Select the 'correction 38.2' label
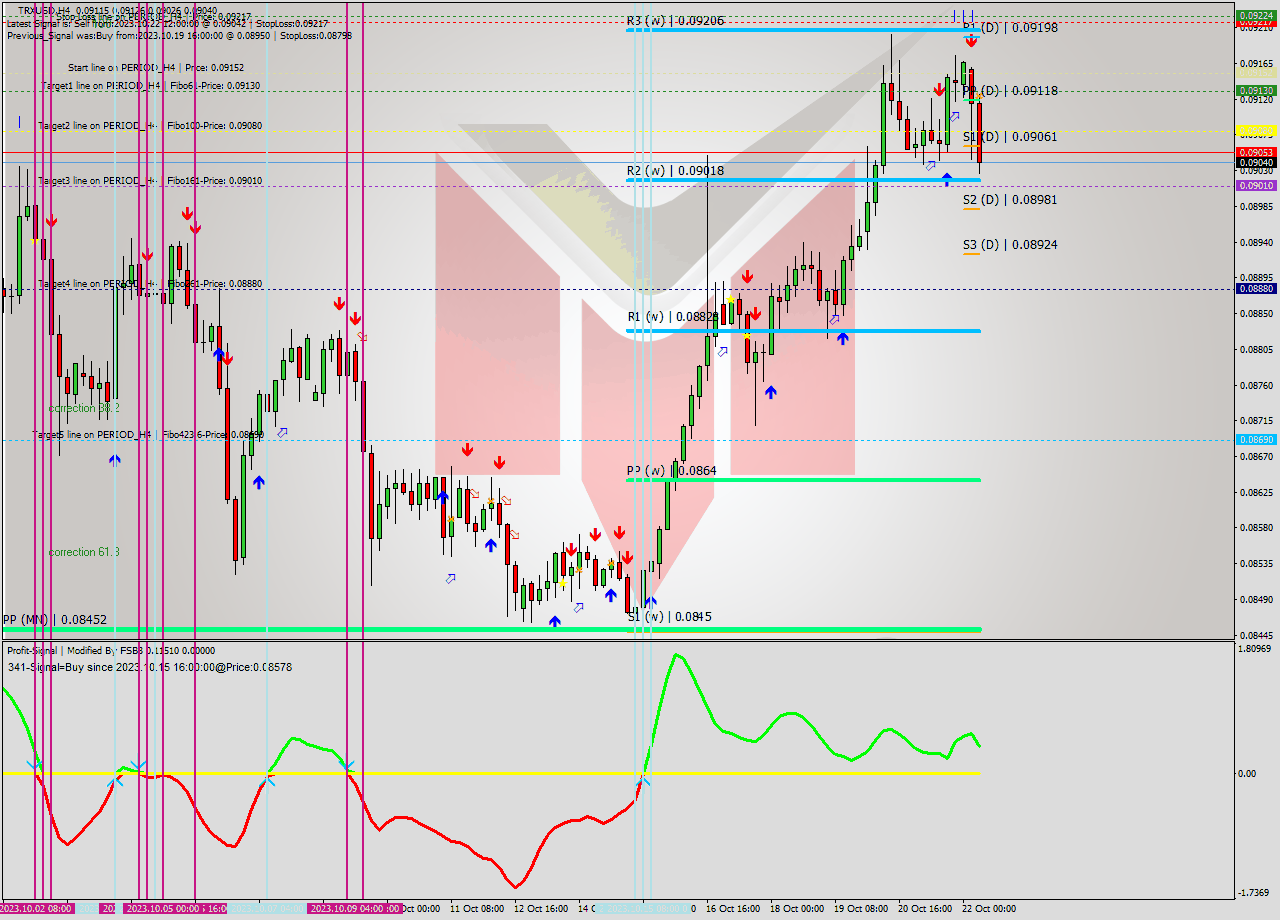Screen dimensions: 1280x920 click(84, 408)
